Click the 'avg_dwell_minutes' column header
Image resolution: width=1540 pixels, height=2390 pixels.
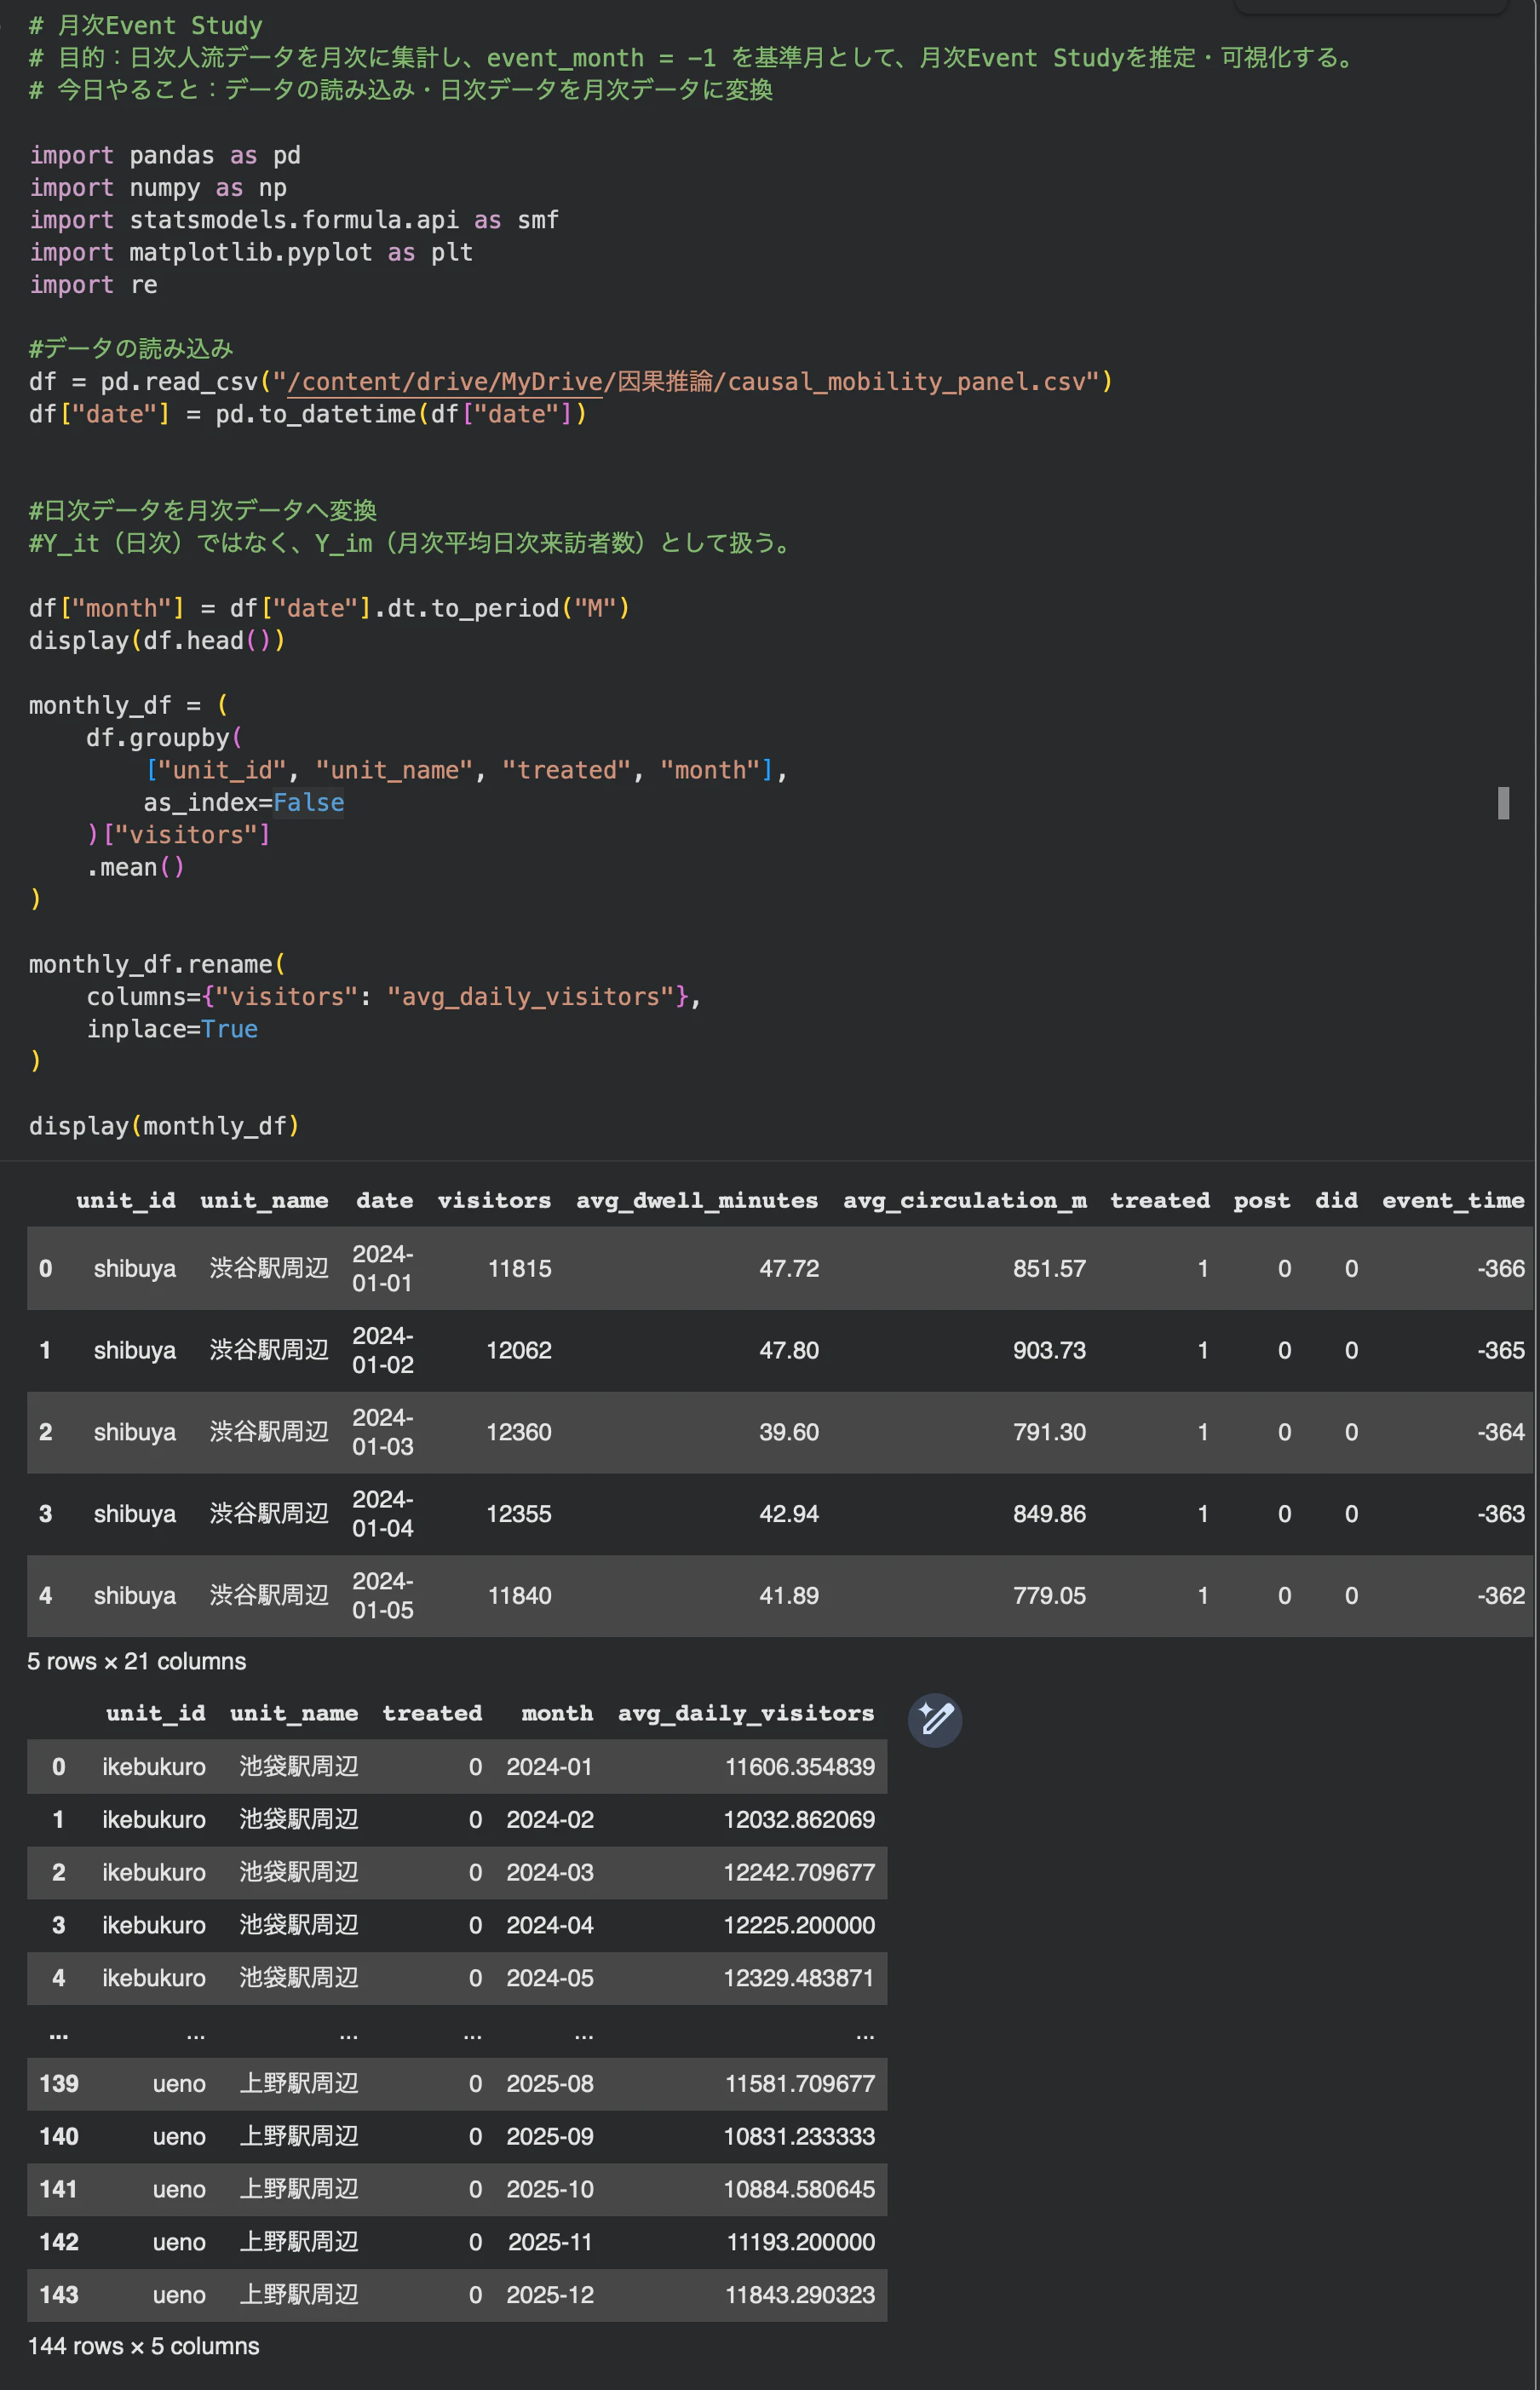[x=697, y=1201]
